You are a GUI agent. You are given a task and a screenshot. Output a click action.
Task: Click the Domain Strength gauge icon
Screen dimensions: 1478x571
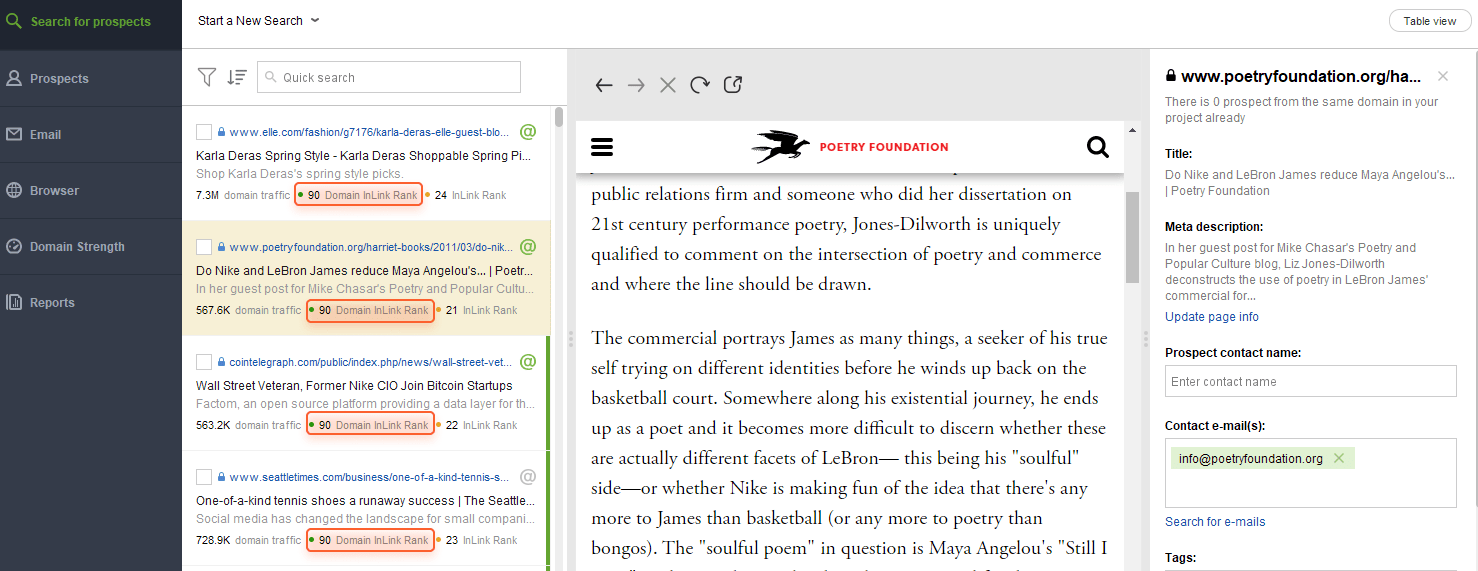(x=14, y=246)
